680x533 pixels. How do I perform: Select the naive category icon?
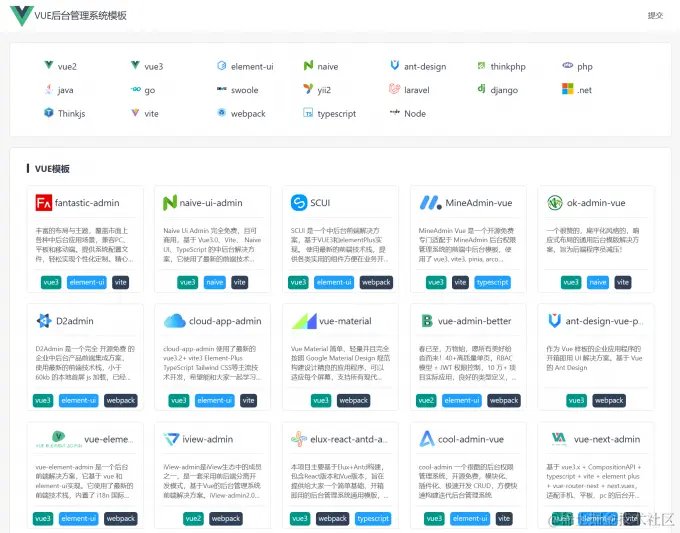308,65
